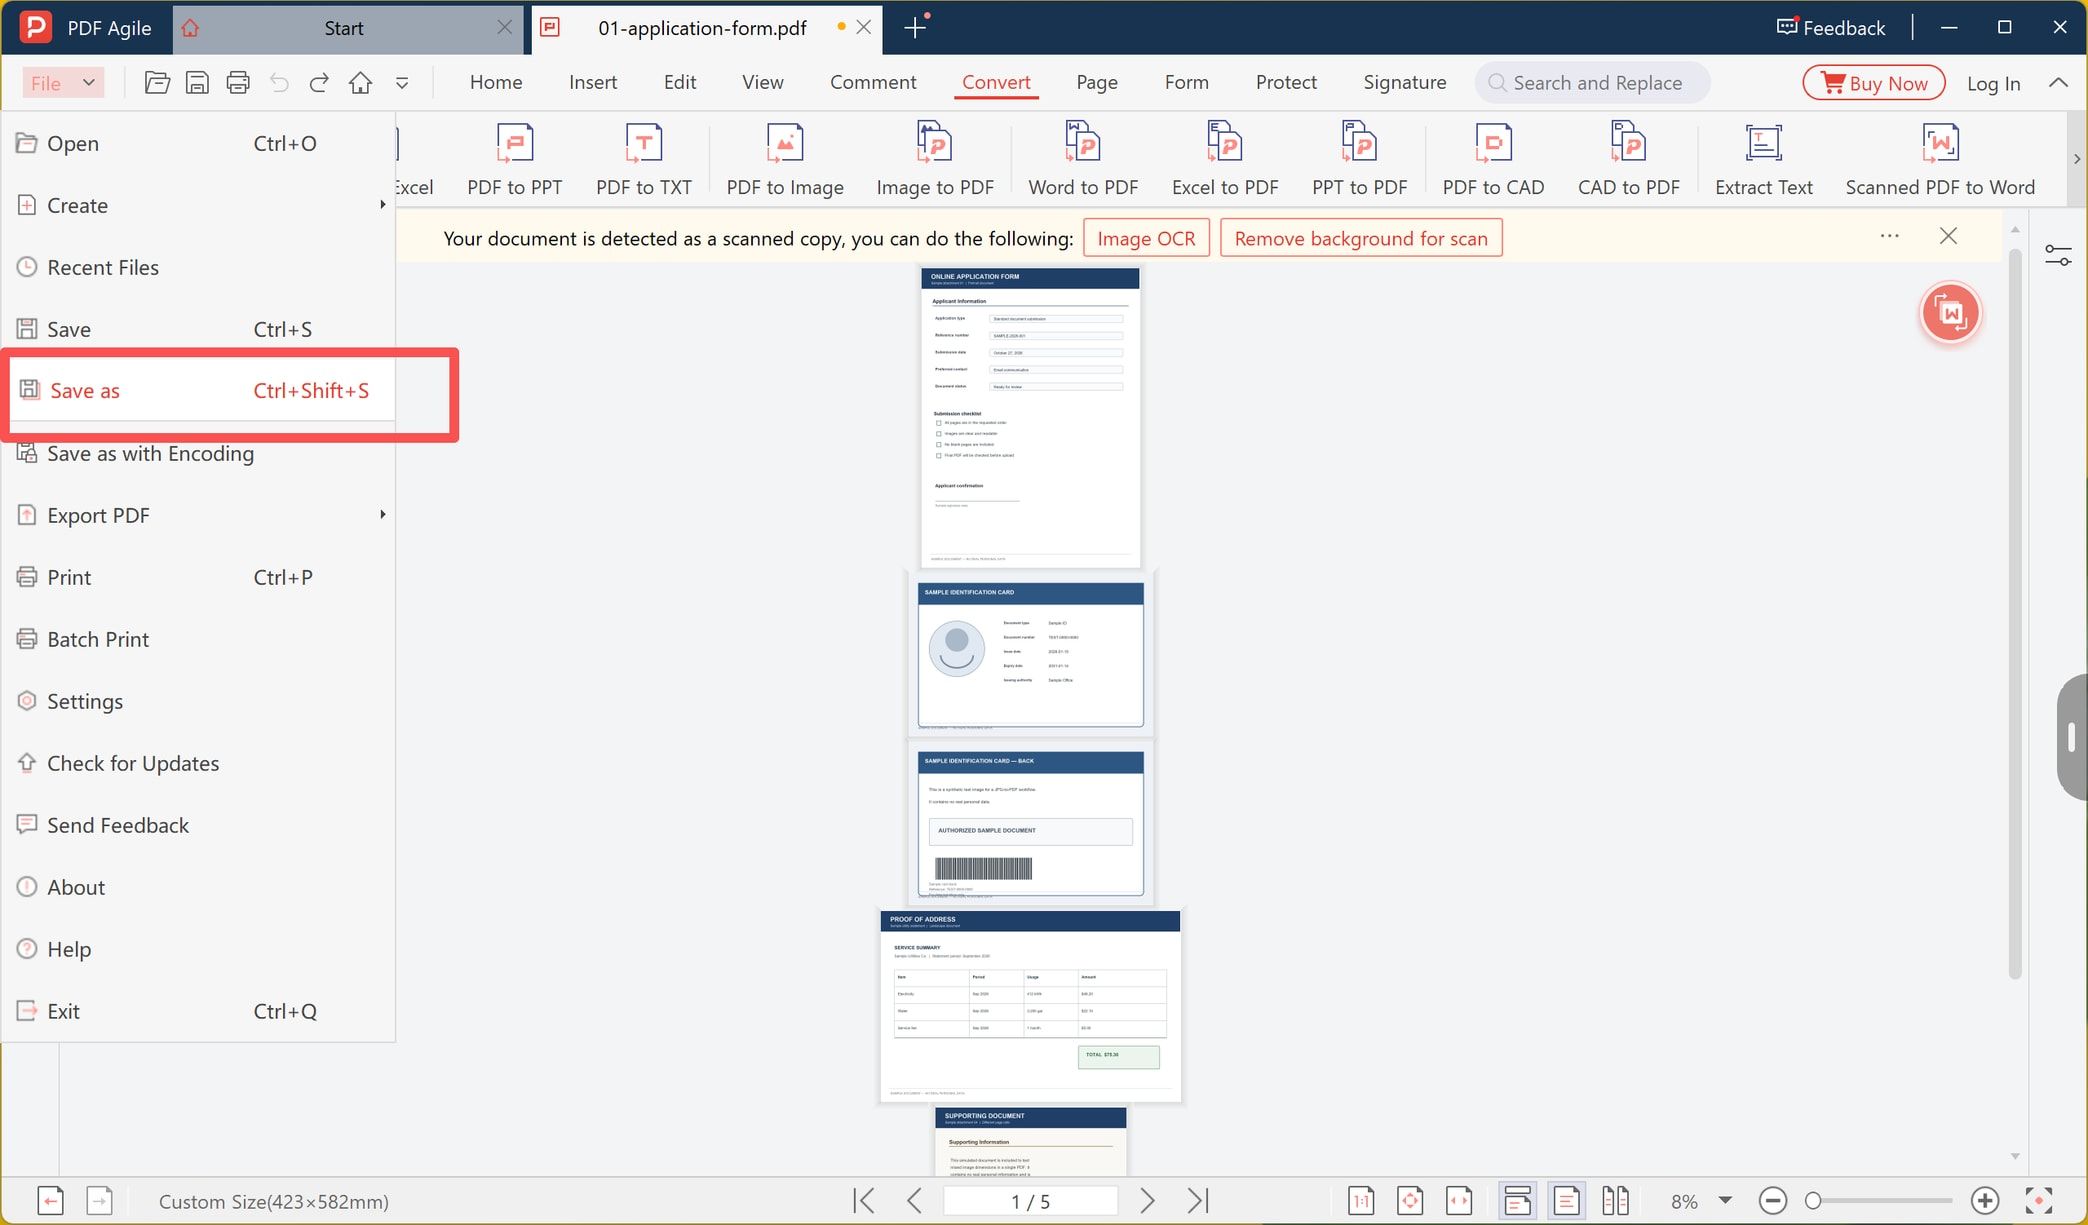
Task: Open the PDF to Image converter
Action: (x=785, y=160)
